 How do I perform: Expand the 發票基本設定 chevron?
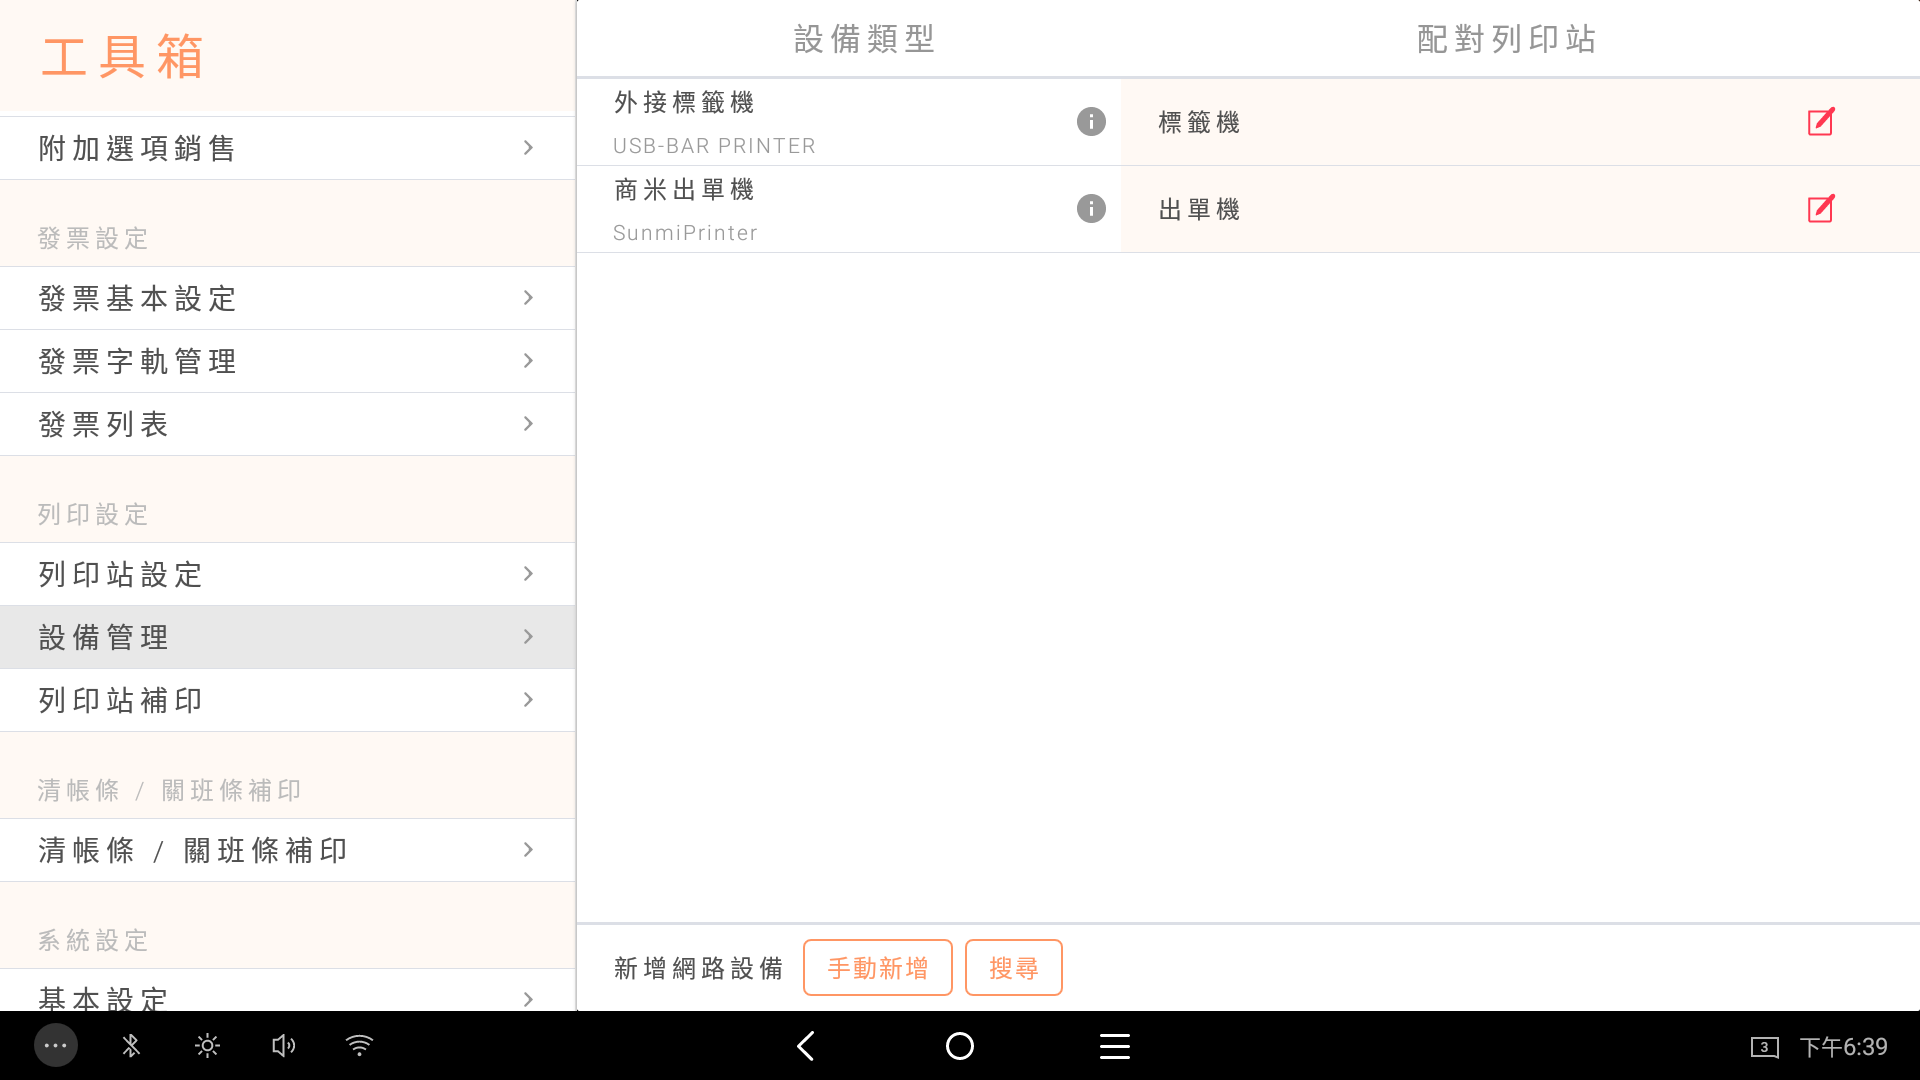tap(528, 298)
